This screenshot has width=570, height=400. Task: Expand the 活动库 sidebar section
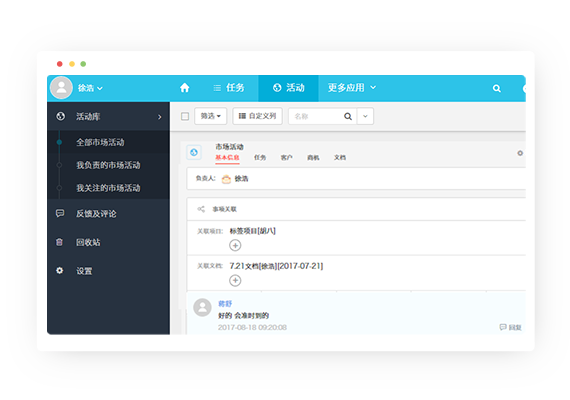pyautogui.click(x=108, y=116)
